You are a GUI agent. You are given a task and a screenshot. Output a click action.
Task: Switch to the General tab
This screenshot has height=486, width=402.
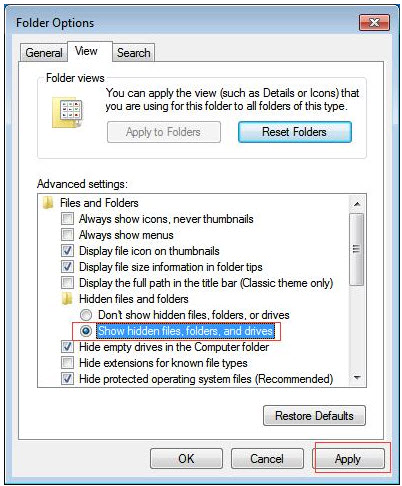click(44, 53)
